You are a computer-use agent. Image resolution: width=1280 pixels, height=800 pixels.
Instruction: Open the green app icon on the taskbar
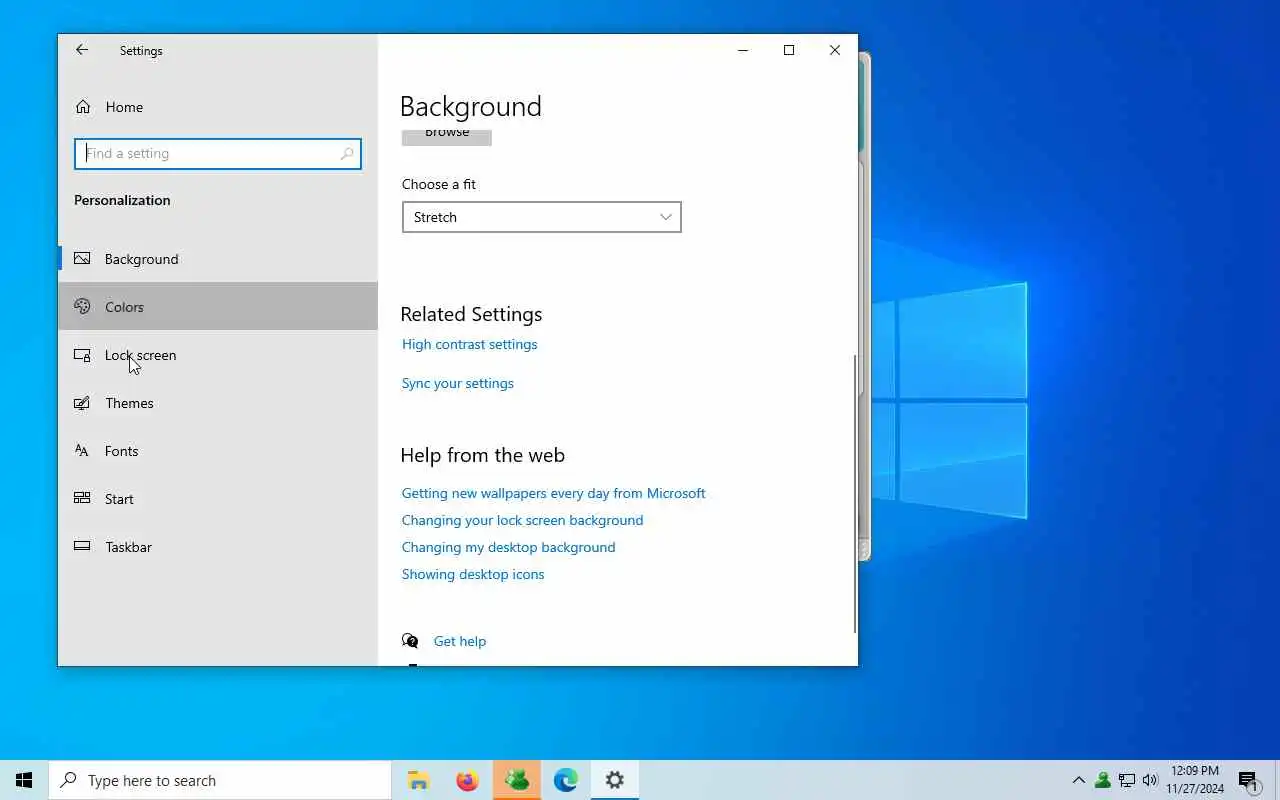pyautogui.click(x=517, y=780)
